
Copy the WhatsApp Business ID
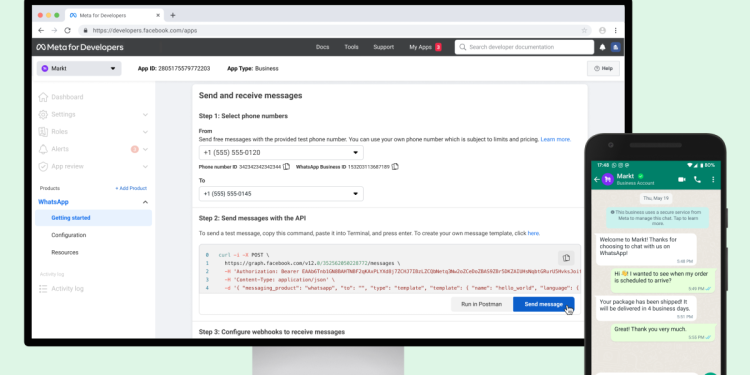pos(395,166)
